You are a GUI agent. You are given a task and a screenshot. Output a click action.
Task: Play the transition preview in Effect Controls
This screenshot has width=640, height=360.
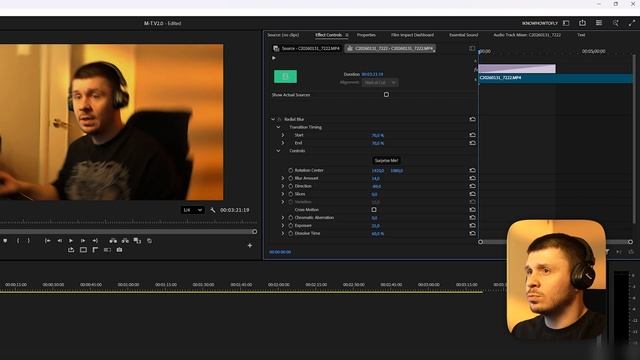point(274,58)
